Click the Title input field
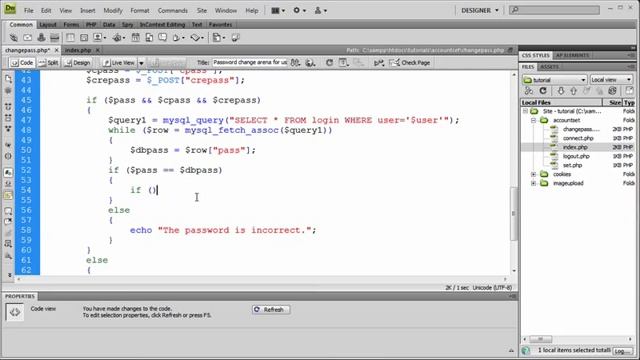Image resolution: width=640 pixels, height=360 pixels. [x=249, y=62]
